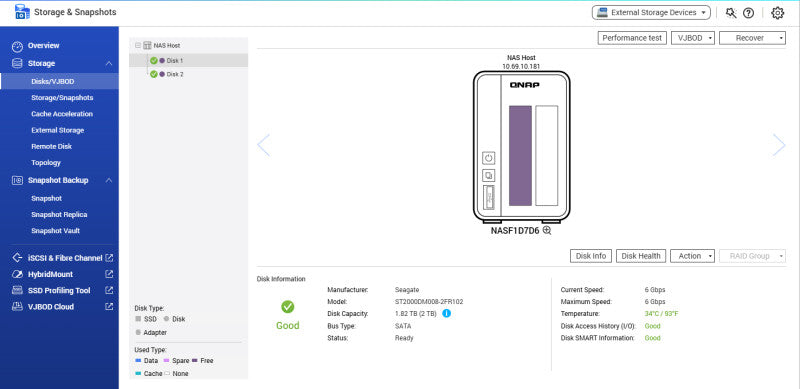Go to next device with right arrow
The image size is (800, 389).
pos(779,145)
